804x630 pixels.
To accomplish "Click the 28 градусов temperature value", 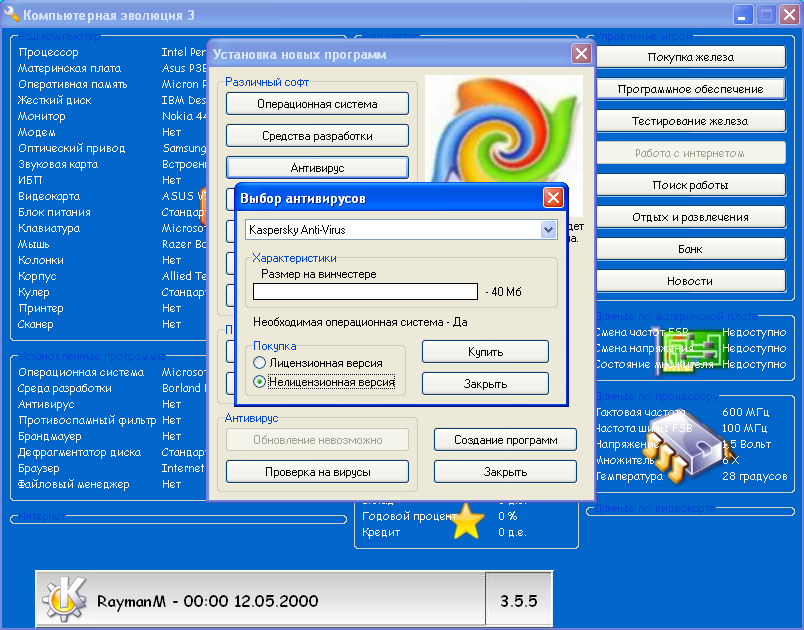I will (x=755, y=476).
